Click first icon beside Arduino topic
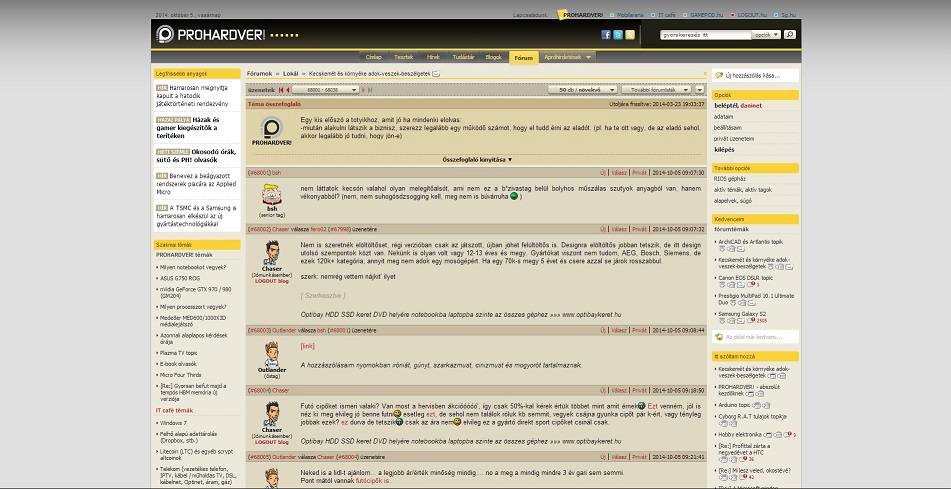 click(x=756, y=405)
